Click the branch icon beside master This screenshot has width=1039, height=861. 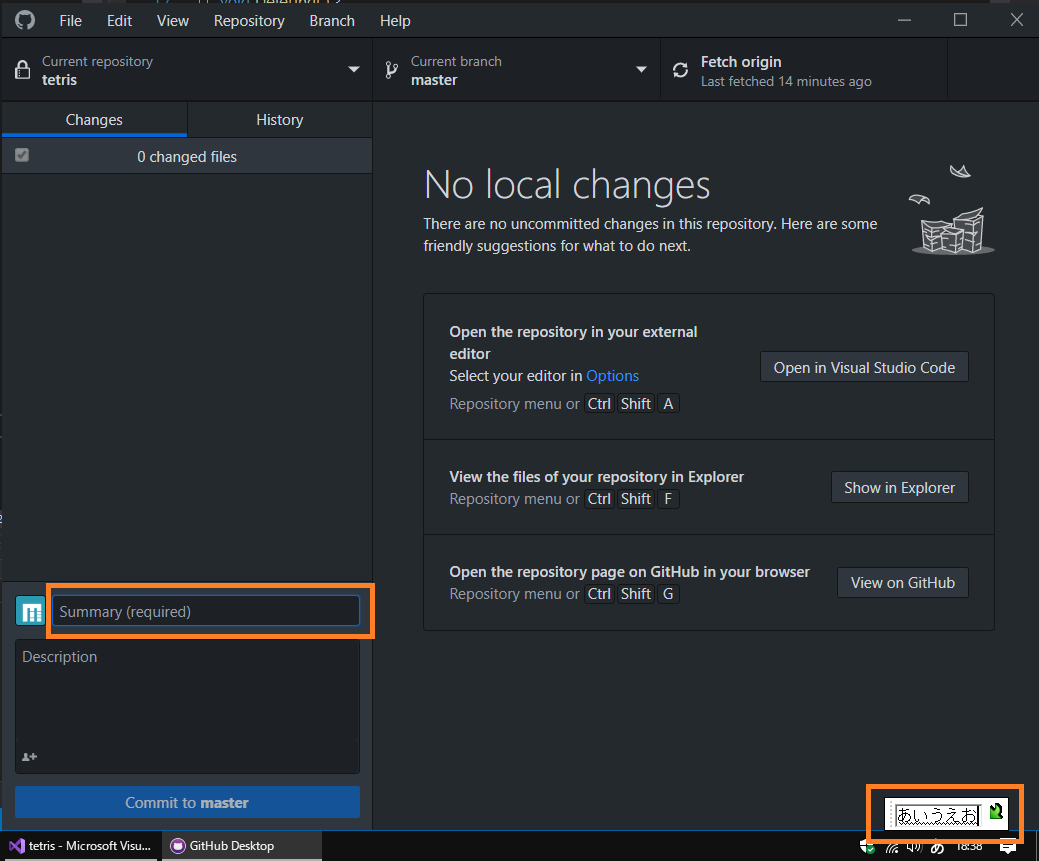[392, 70]
